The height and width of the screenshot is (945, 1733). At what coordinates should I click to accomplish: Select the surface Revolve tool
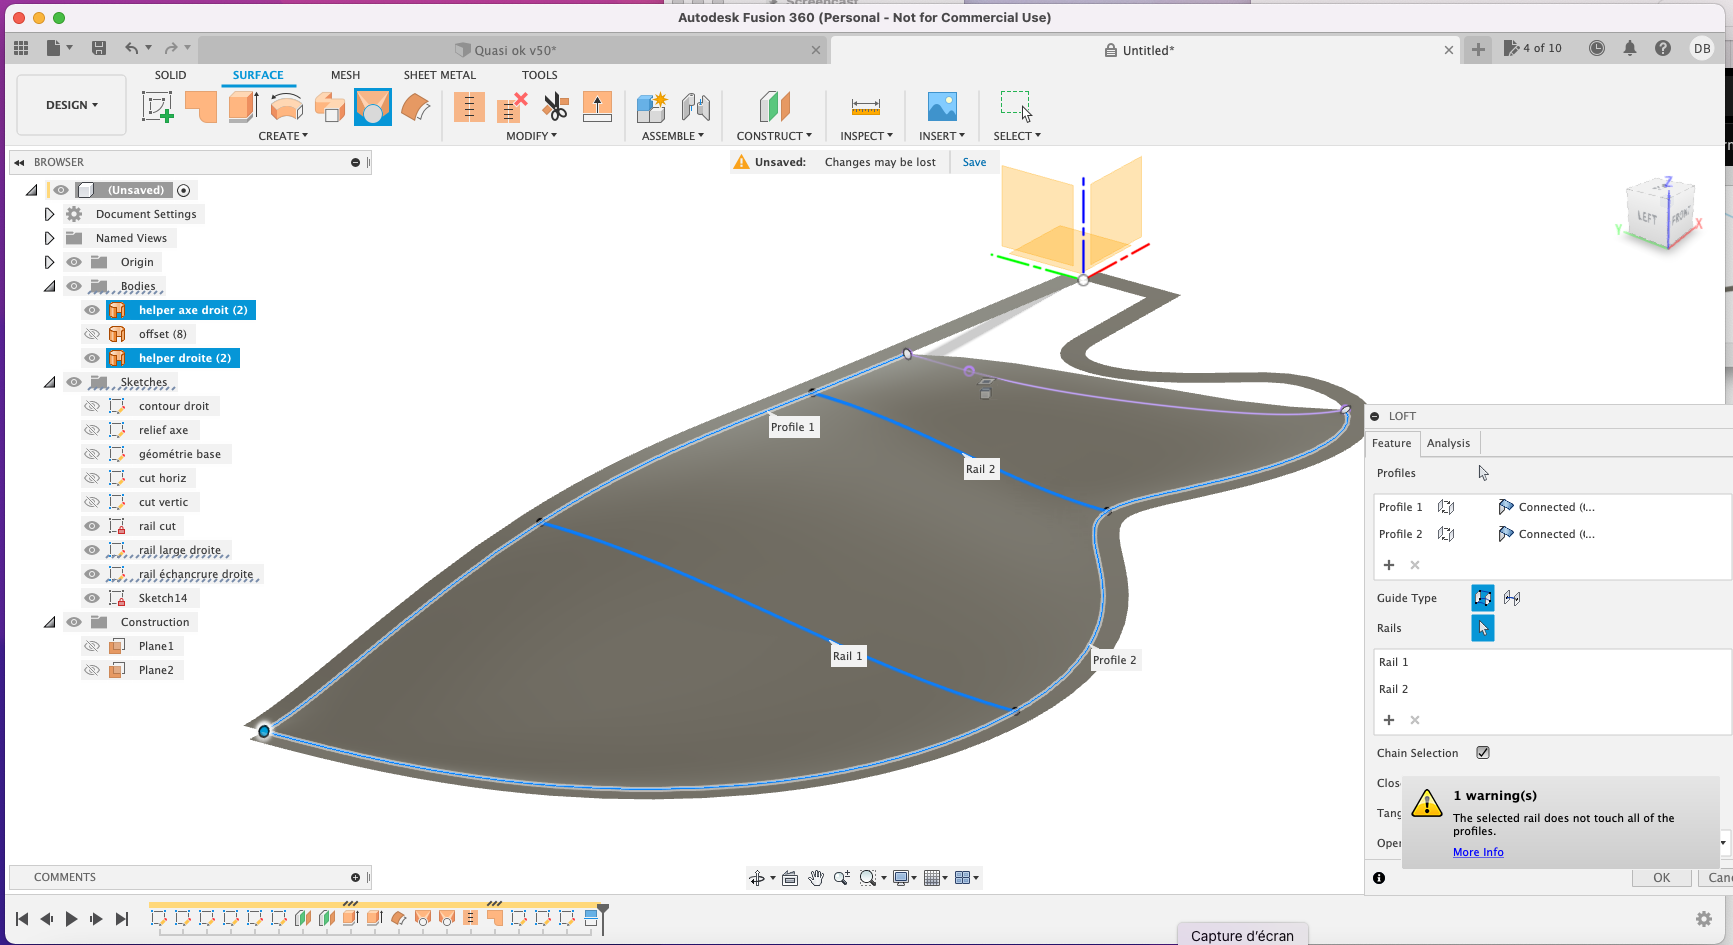pyautogui.click(x=287, y=106)
